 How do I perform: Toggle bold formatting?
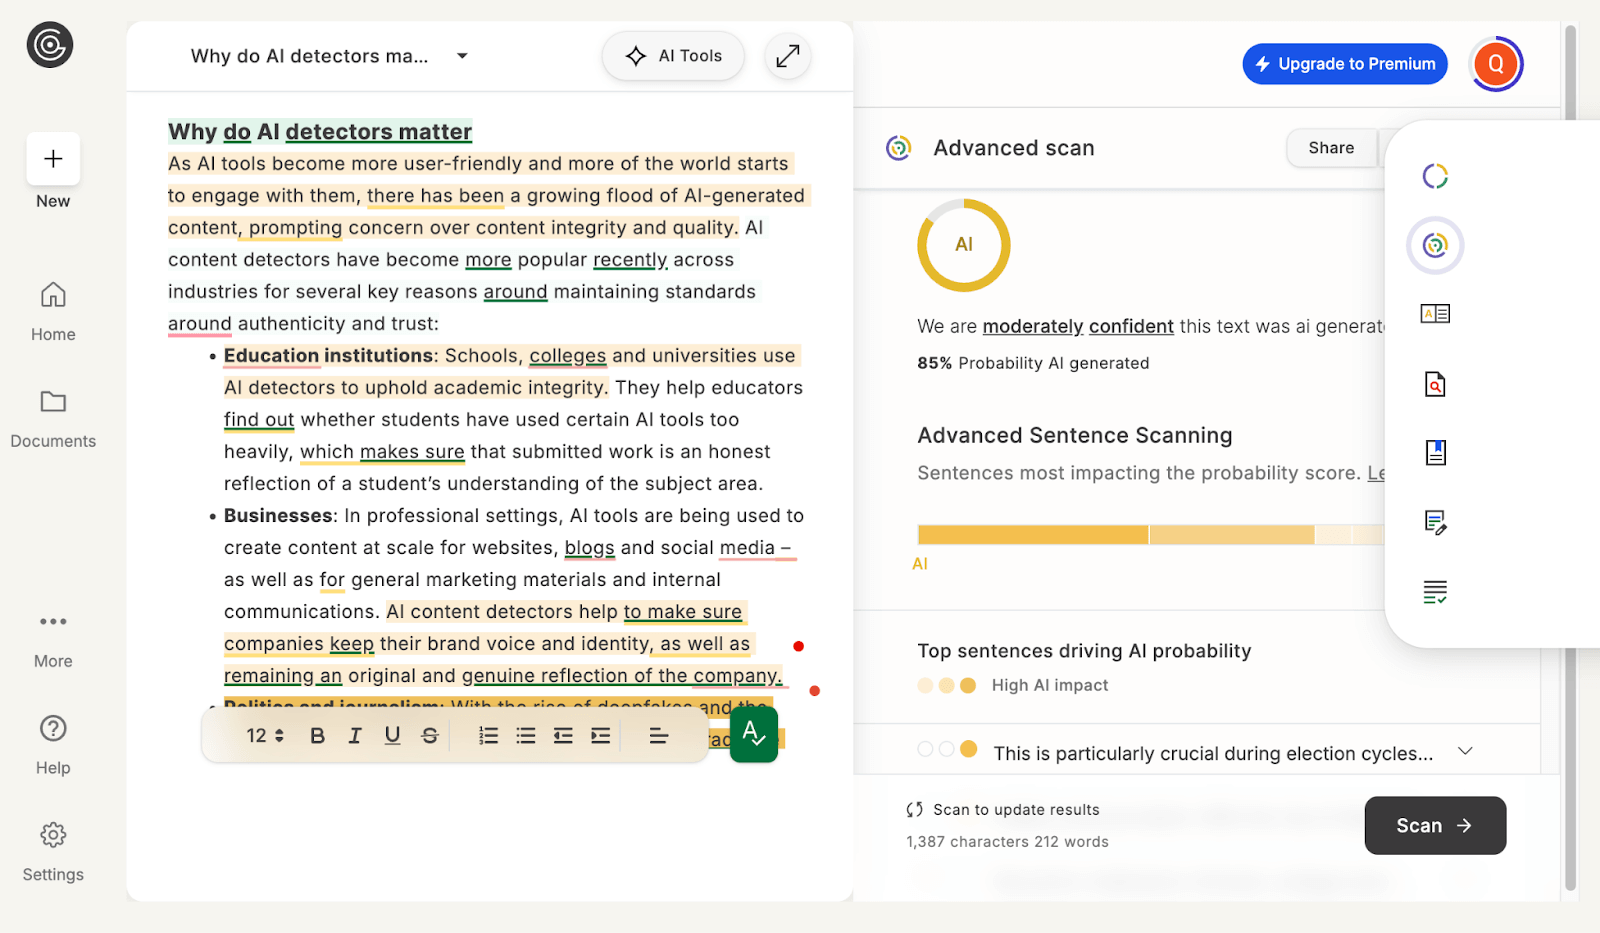point(317,736)
